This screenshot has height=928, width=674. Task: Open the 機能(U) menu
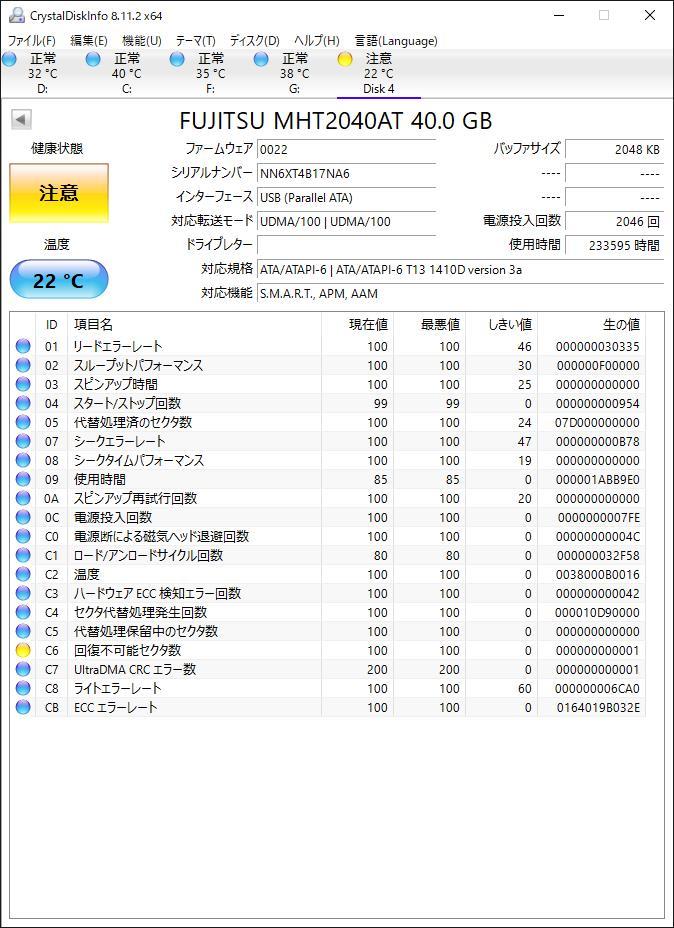point(141,41)
